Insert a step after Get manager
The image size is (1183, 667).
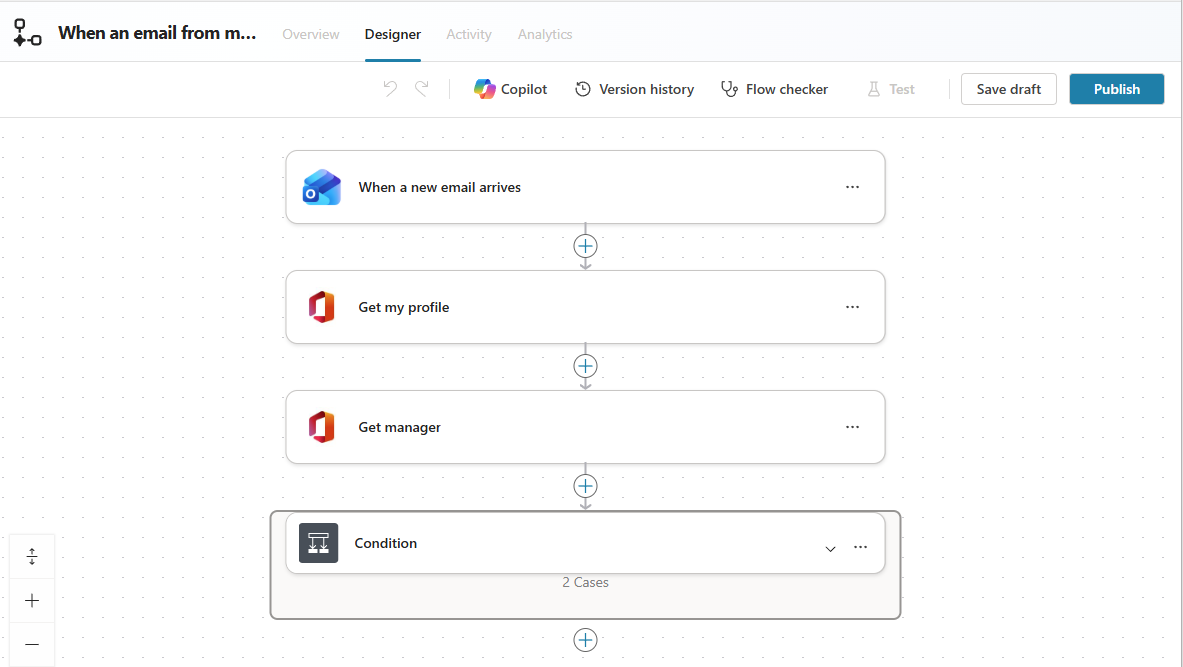[585, 486]
